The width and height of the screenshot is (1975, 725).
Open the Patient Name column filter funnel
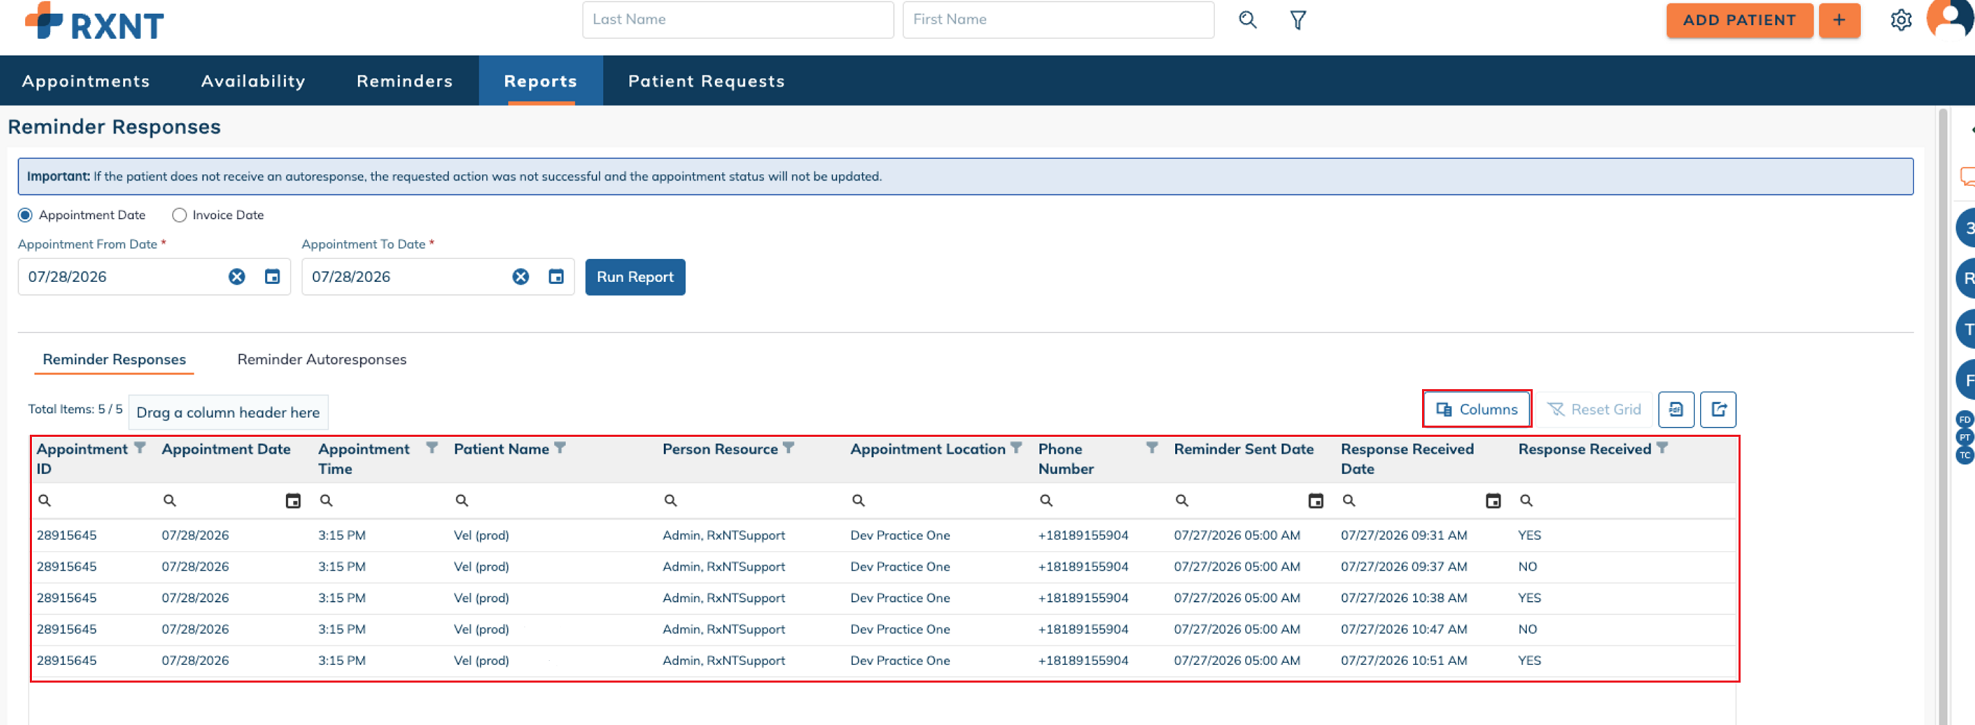click(560, 448)
